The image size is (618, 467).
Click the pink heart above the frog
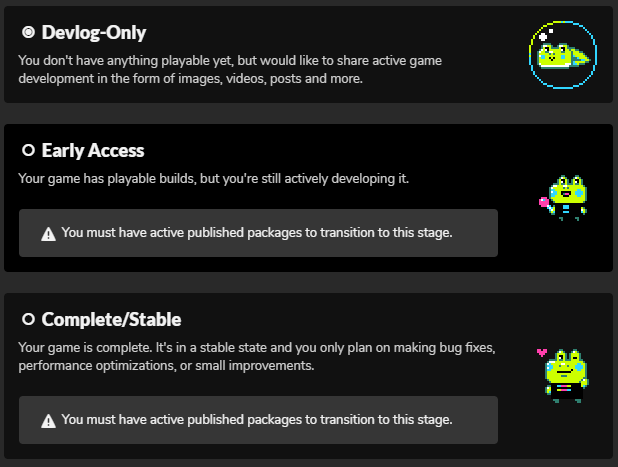(542, 352)
